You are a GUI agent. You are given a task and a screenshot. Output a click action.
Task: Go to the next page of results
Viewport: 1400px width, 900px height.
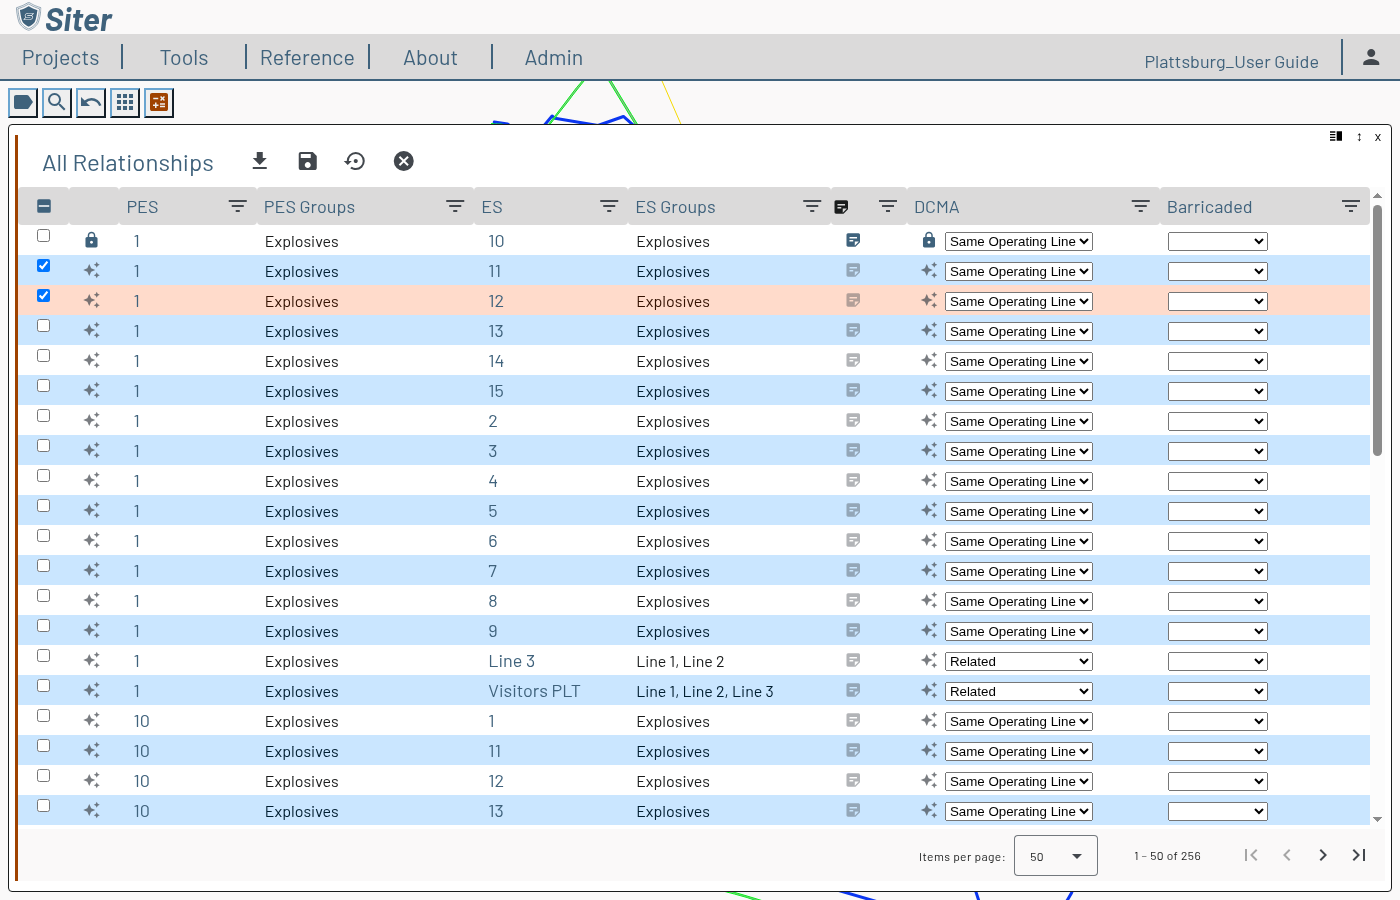click(1323, 855)
